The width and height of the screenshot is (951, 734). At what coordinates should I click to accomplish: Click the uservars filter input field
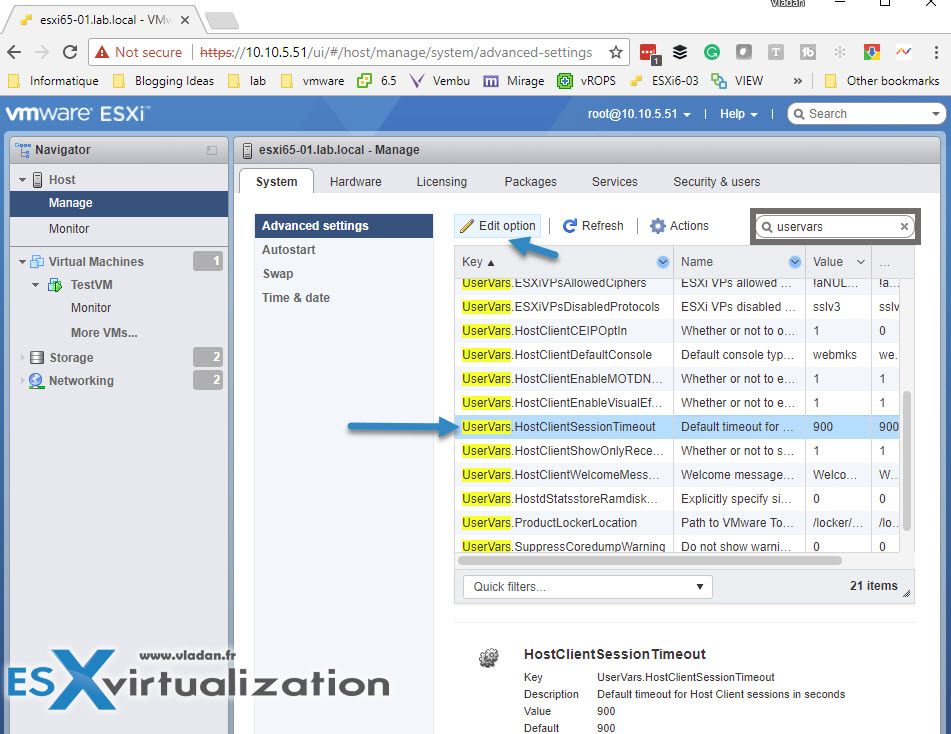tap(834, 226)
